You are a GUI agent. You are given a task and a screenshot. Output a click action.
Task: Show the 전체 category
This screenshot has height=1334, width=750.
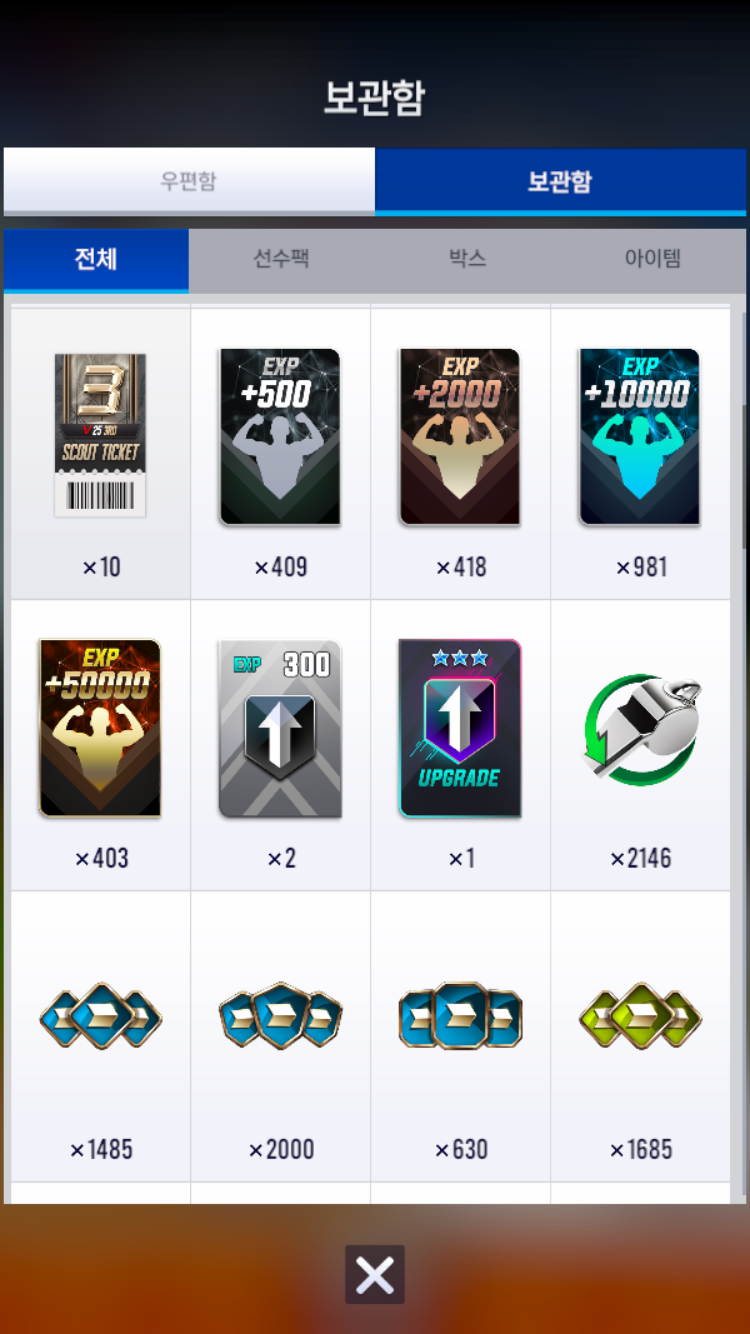96,260
